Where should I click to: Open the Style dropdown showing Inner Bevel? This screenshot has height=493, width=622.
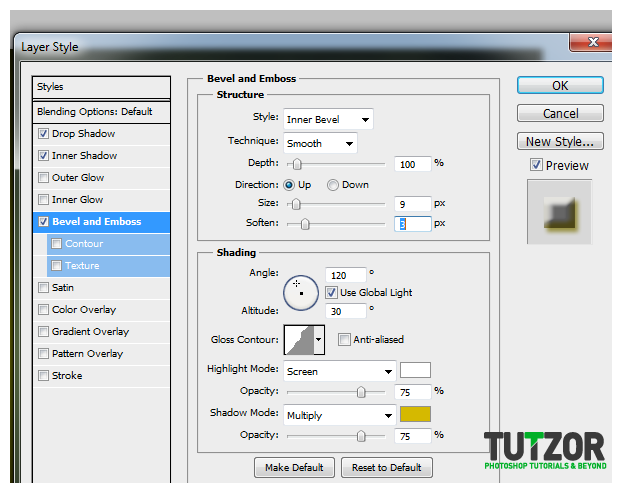point(328,119)
